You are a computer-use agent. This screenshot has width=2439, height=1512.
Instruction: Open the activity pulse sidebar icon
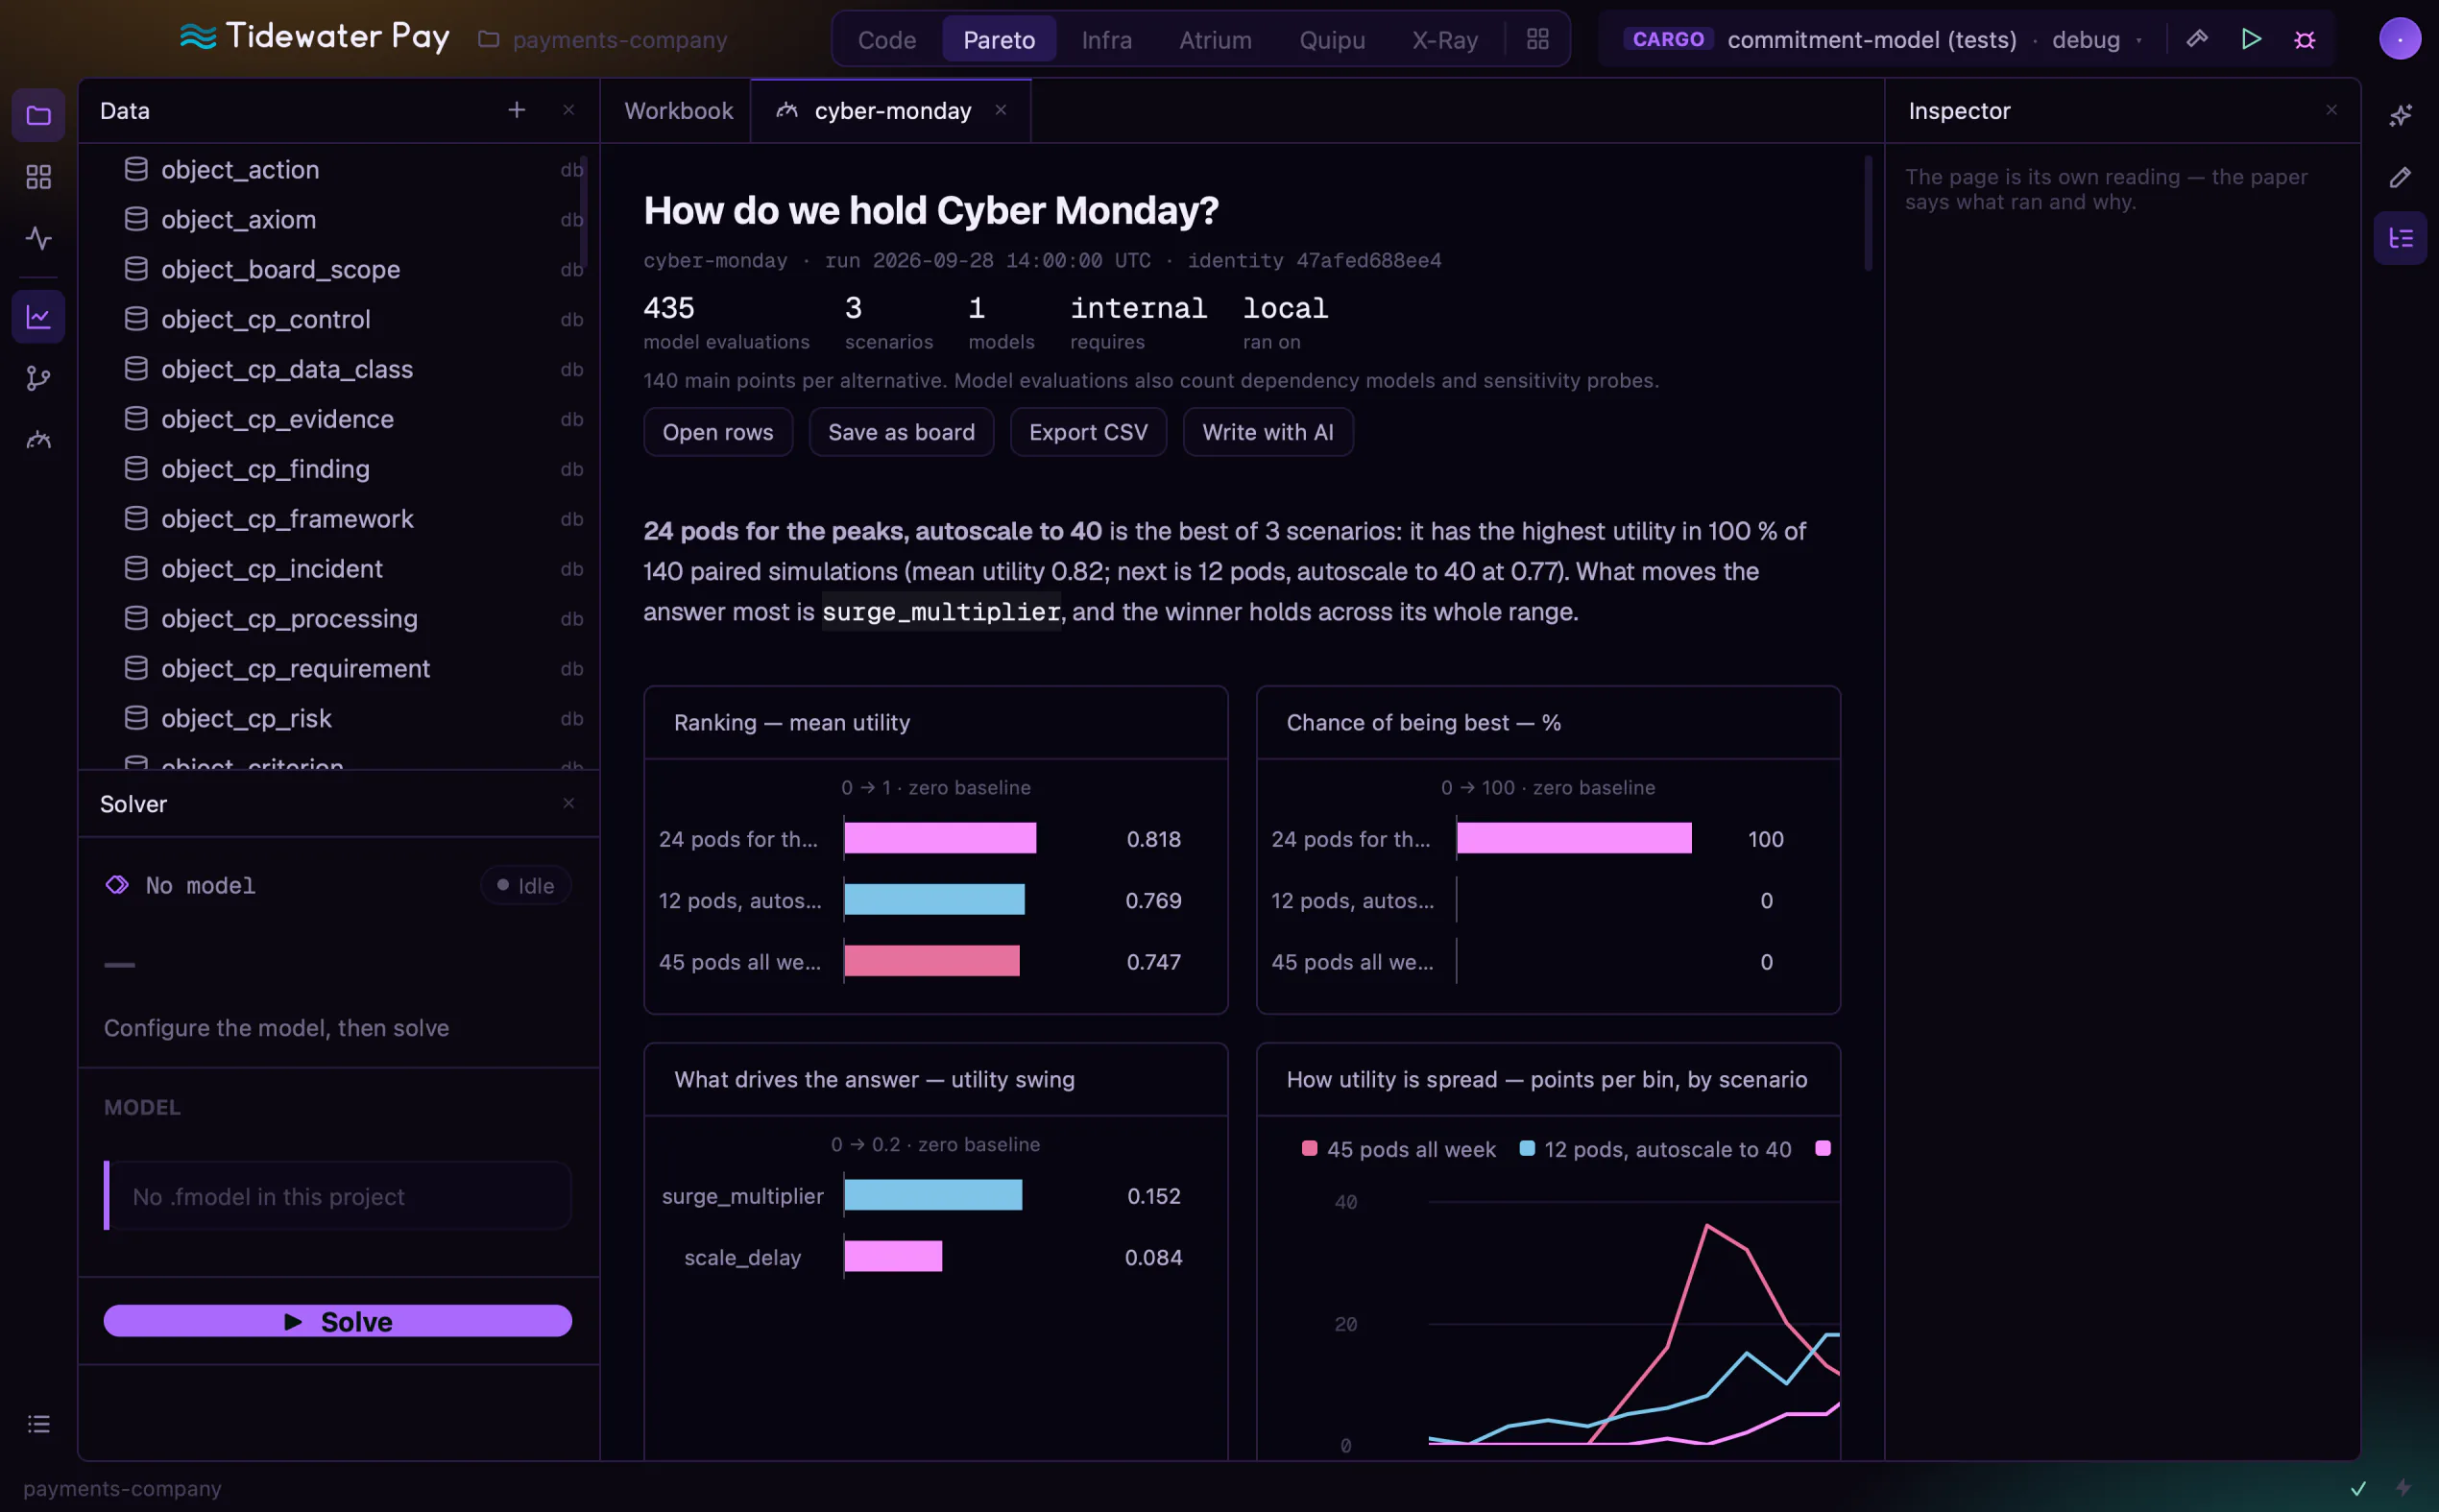tap(38, 238)
